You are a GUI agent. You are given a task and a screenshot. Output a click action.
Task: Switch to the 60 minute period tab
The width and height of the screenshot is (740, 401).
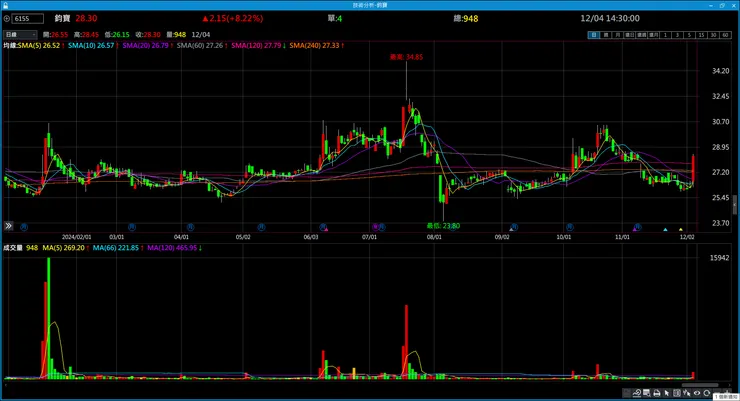725,35
